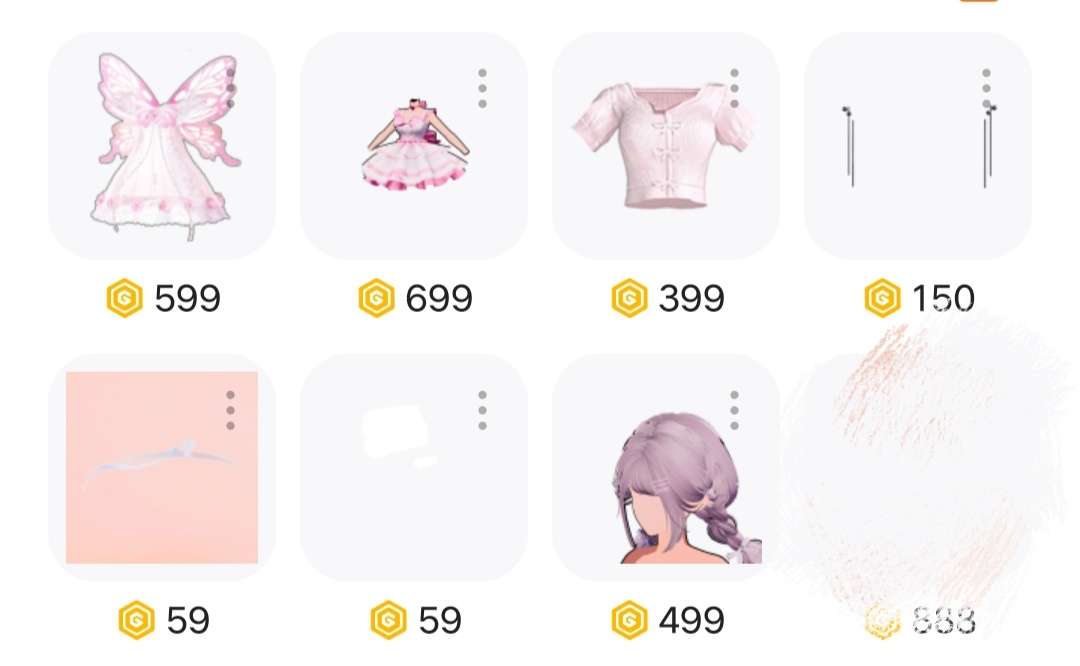Select the pink square background item

(162, 468)
